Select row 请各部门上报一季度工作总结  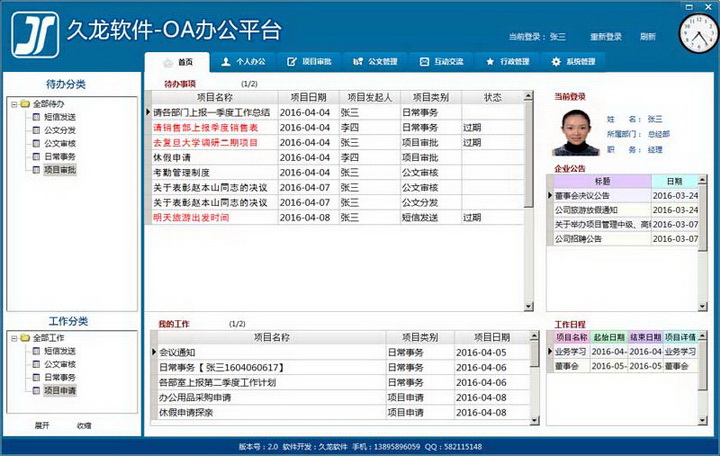point(338,113)
